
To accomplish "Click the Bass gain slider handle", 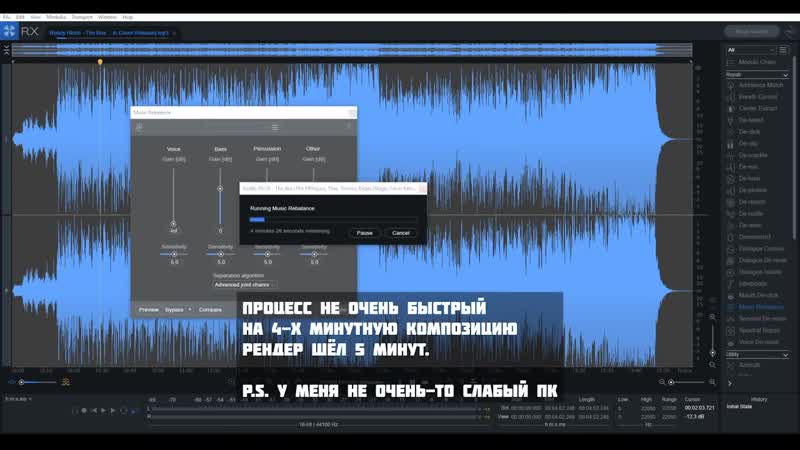I will (x=220, y=188).
